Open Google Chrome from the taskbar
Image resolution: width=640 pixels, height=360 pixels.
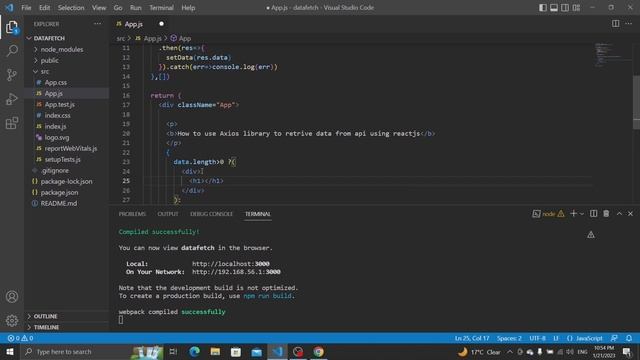(318, 351)
